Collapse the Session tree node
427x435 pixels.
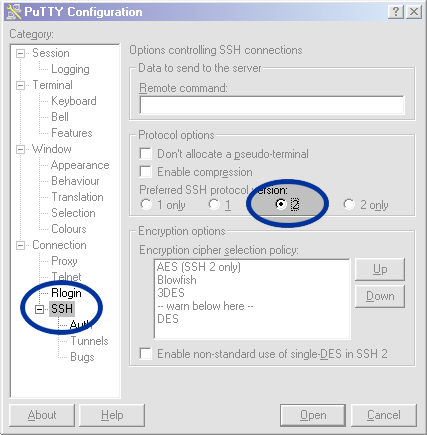20,53
